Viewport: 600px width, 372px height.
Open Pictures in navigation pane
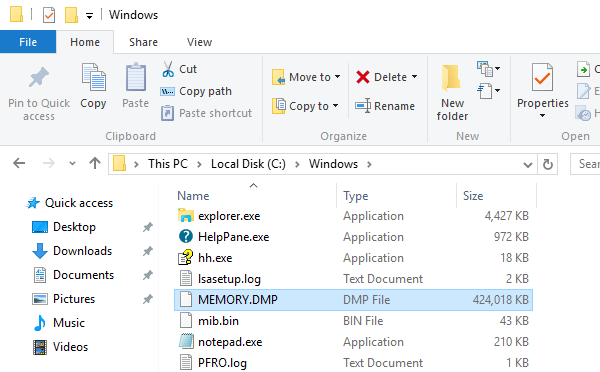74,299
